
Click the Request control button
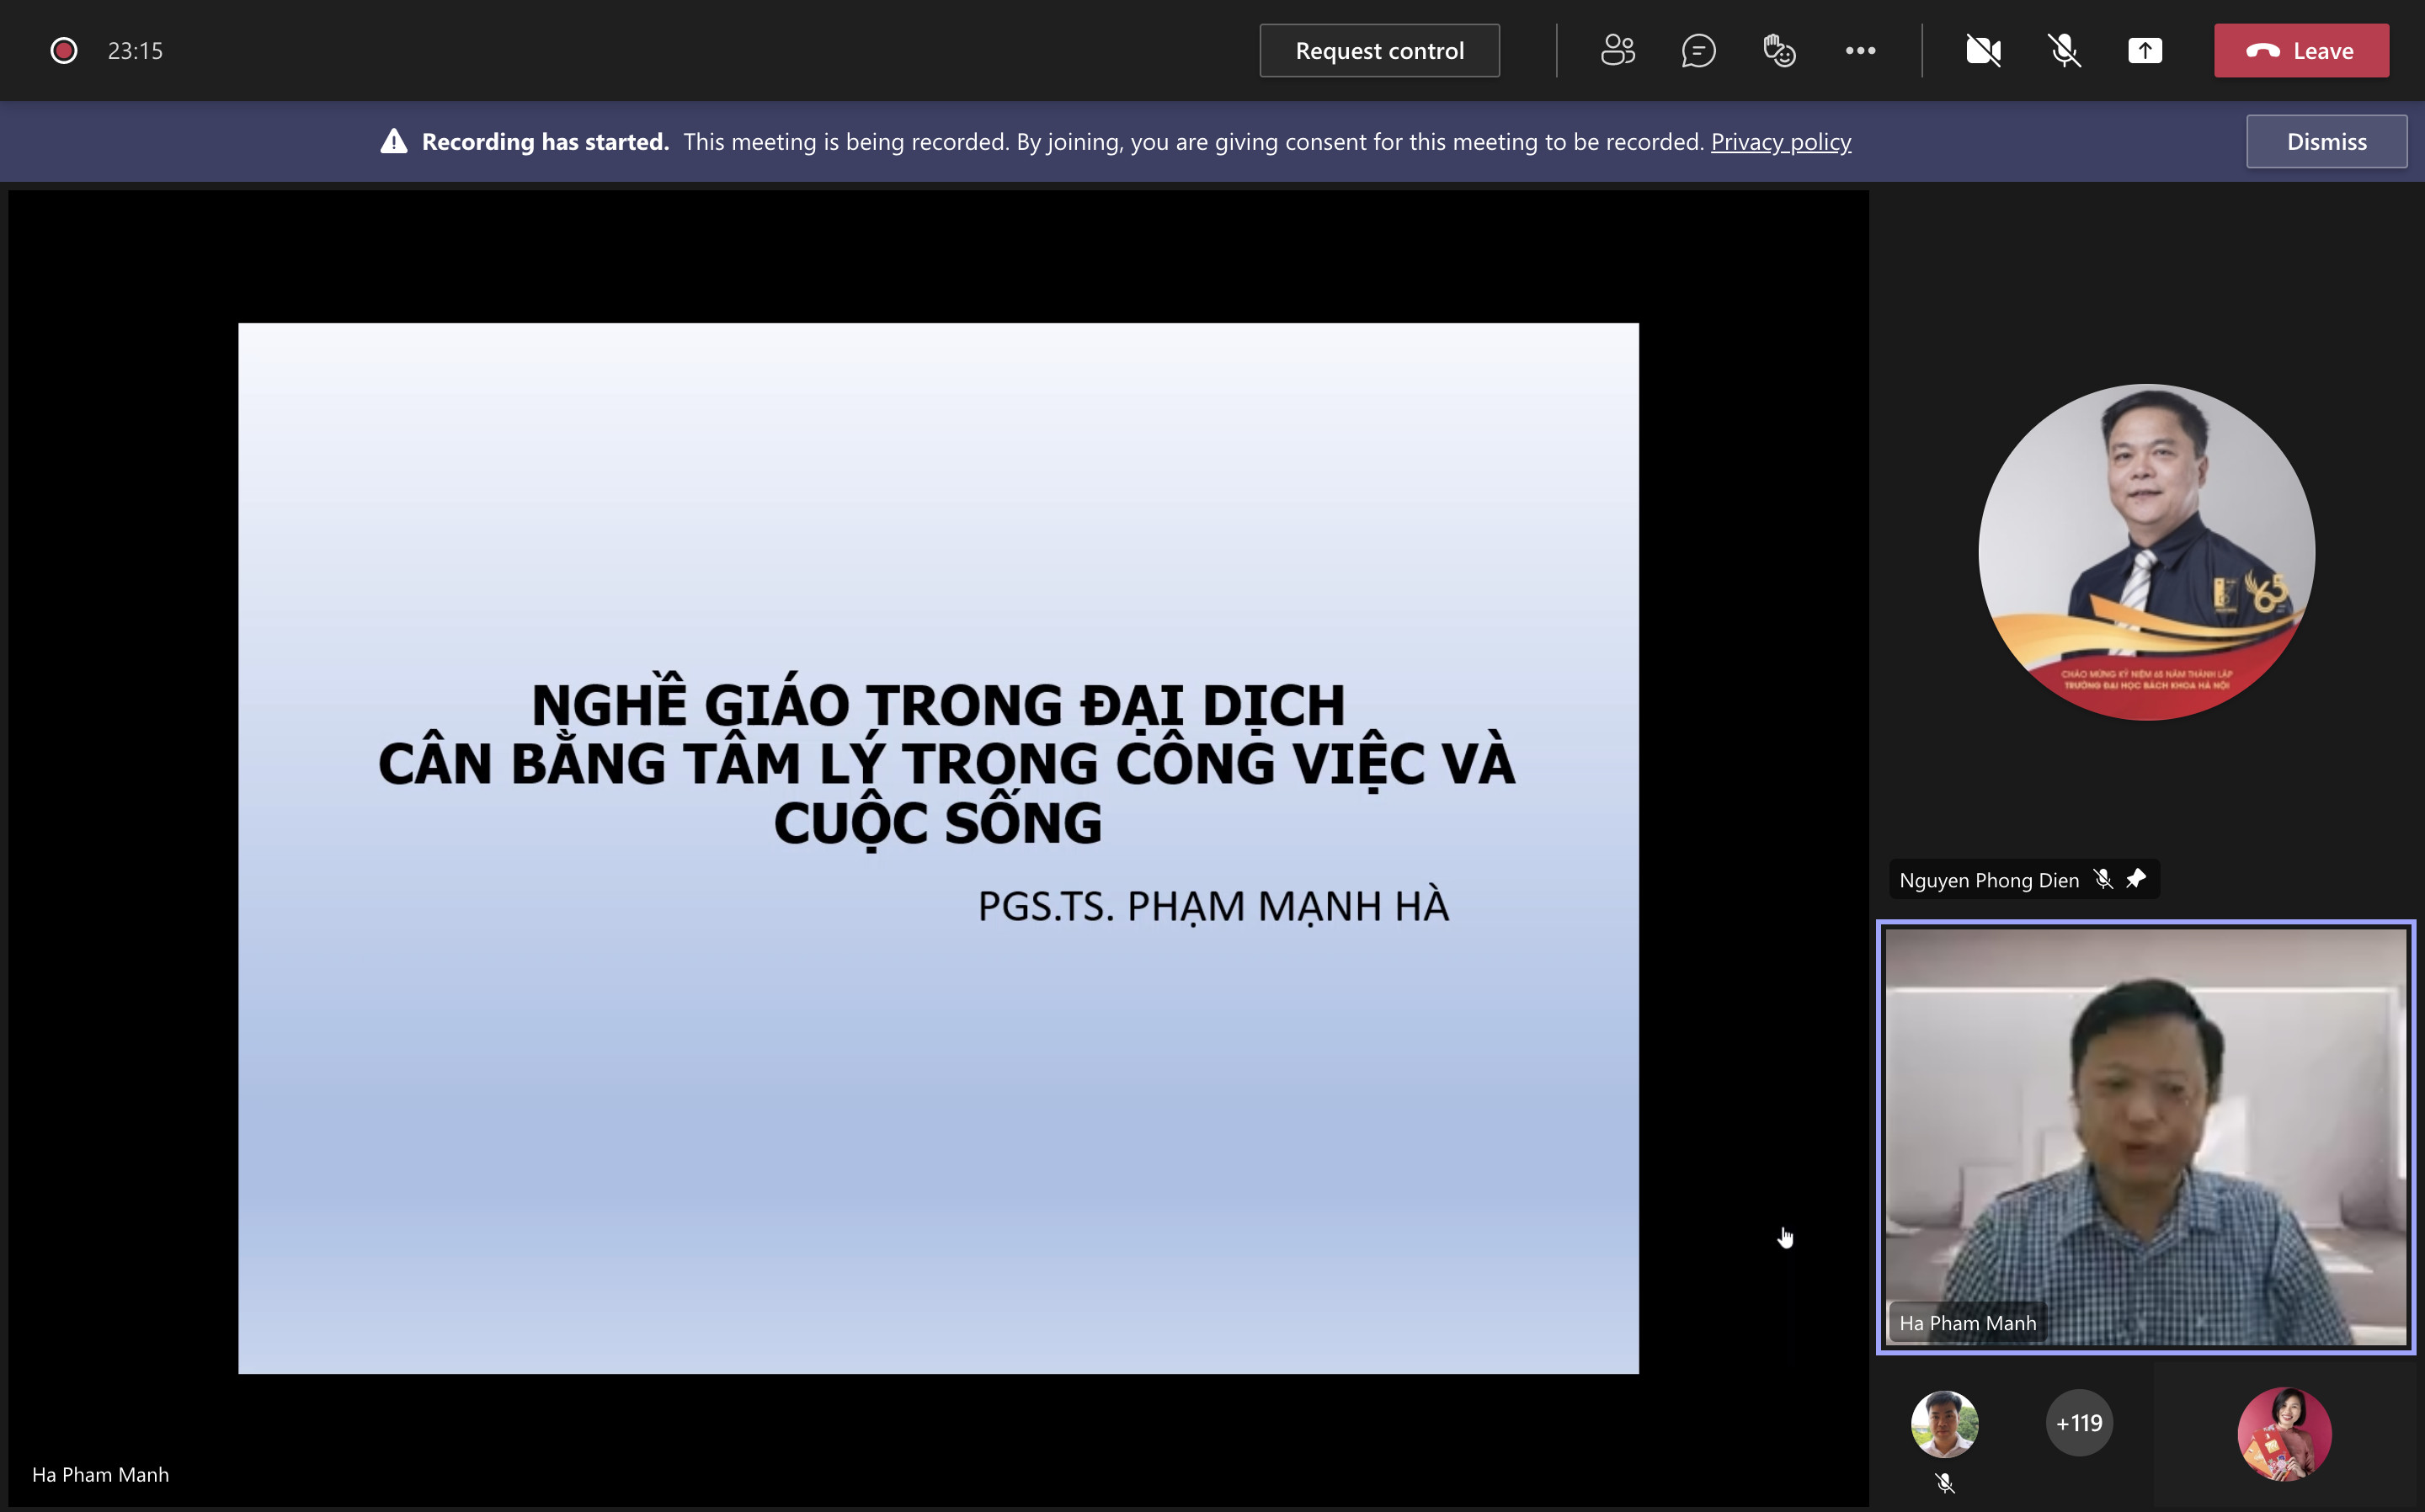click(x=1379, y=50)
